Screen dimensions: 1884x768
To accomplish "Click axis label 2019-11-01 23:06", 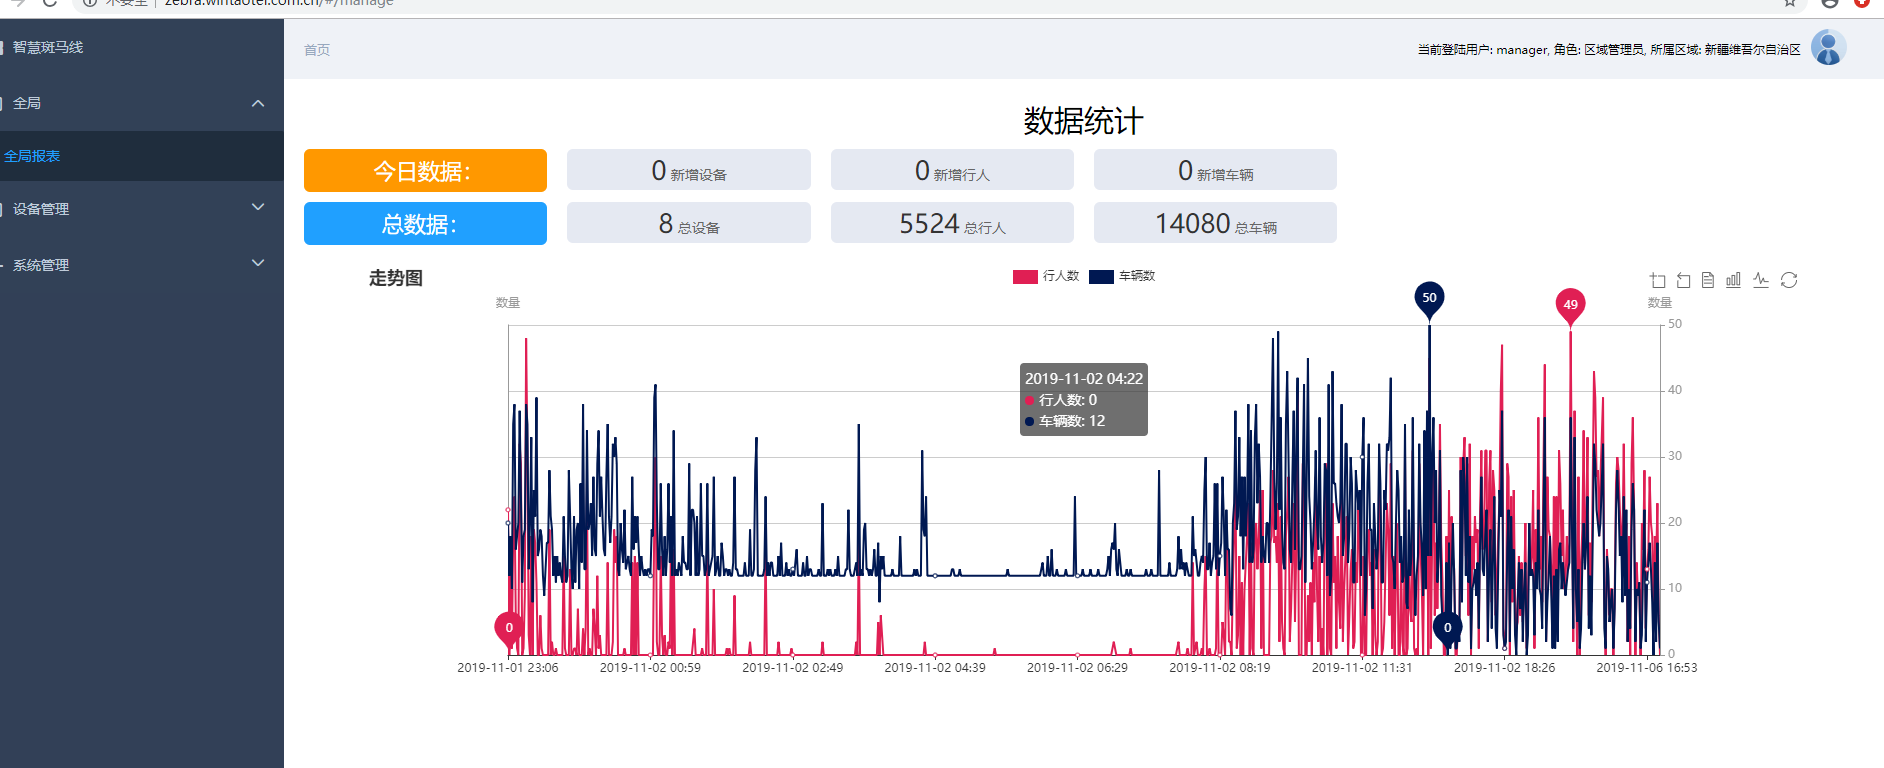I will point(508,668).
